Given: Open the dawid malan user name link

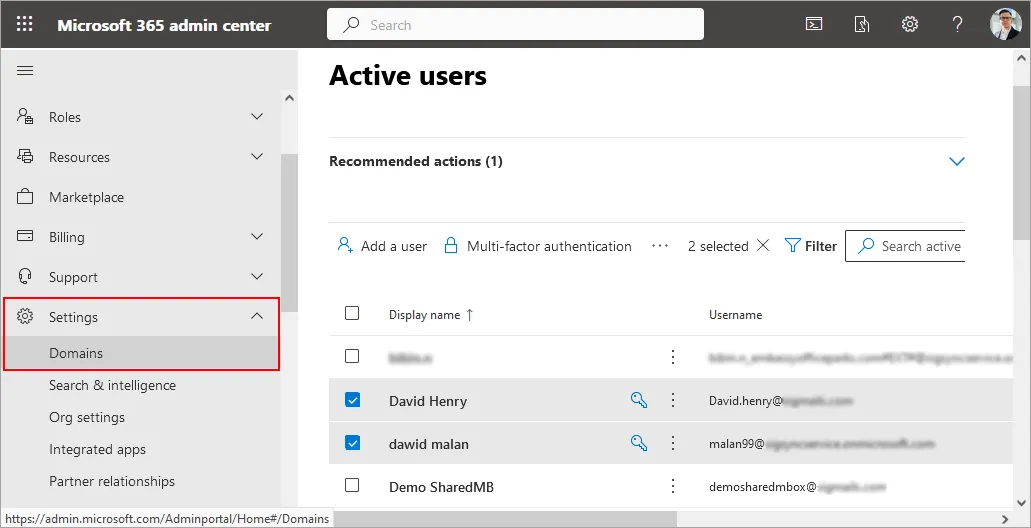Looking at the screenshot, I should 429,444.
